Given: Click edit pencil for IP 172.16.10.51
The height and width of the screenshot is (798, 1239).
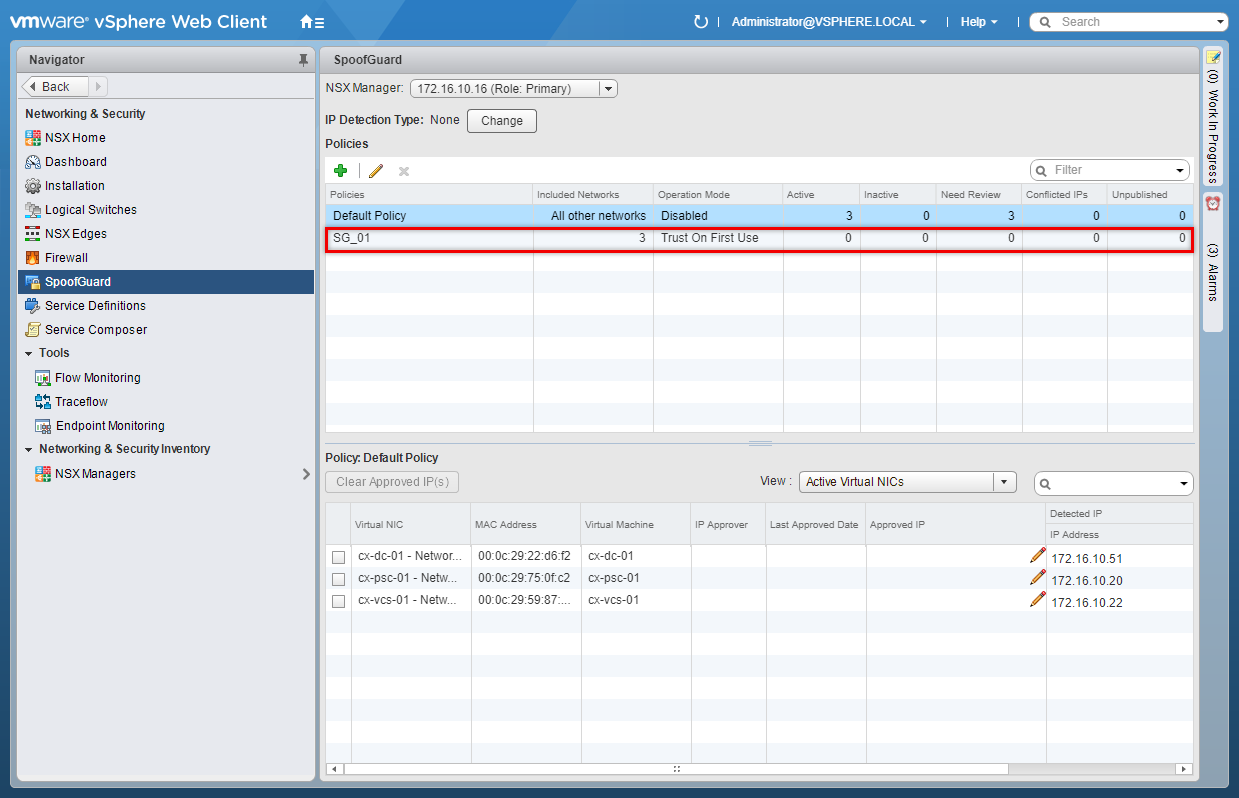Looking at the screenshot, I should (x=1038, y=556).
